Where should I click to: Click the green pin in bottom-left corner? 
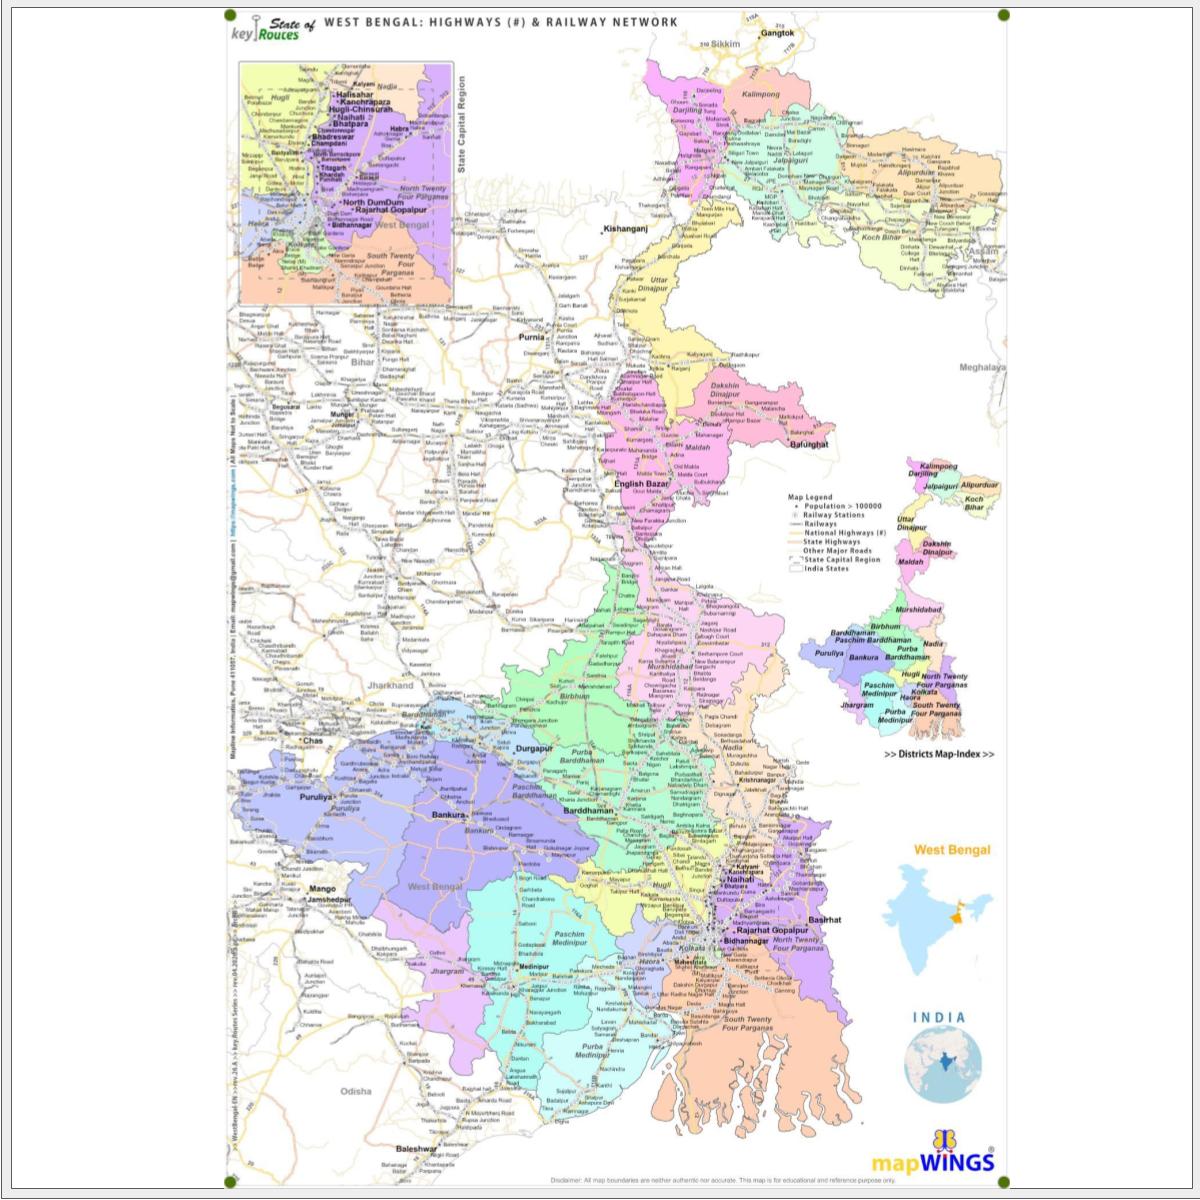[x=231, y=1181]
